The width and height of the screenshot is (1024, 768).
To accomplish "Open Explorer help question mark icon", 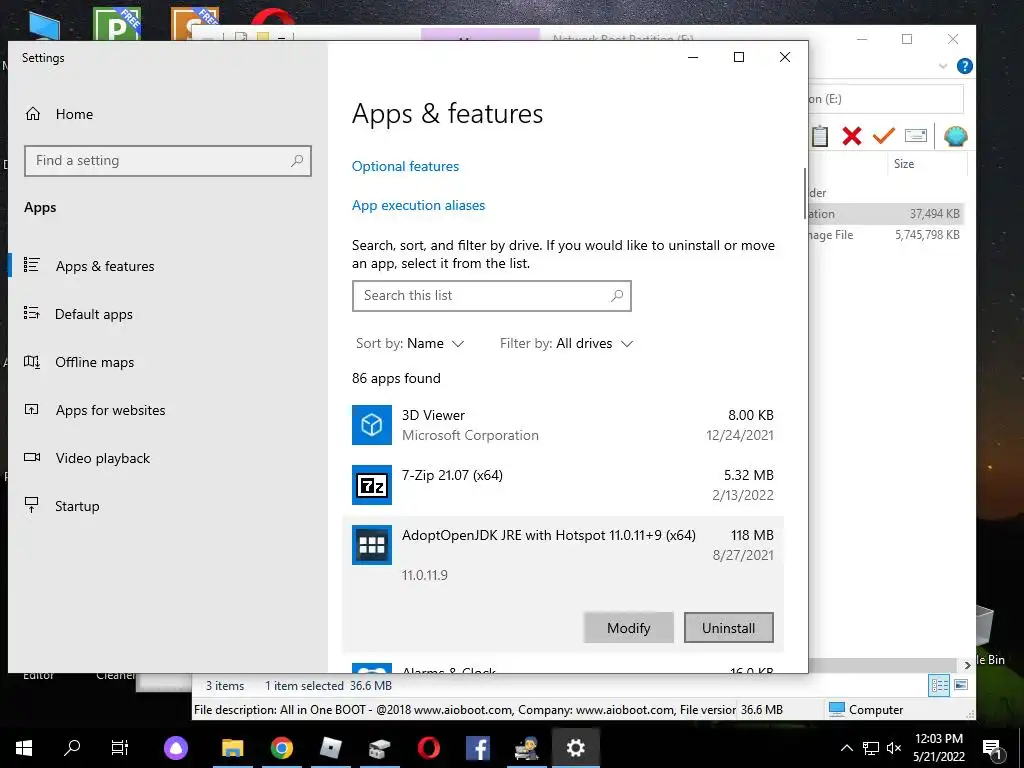I will pos(964,66).
